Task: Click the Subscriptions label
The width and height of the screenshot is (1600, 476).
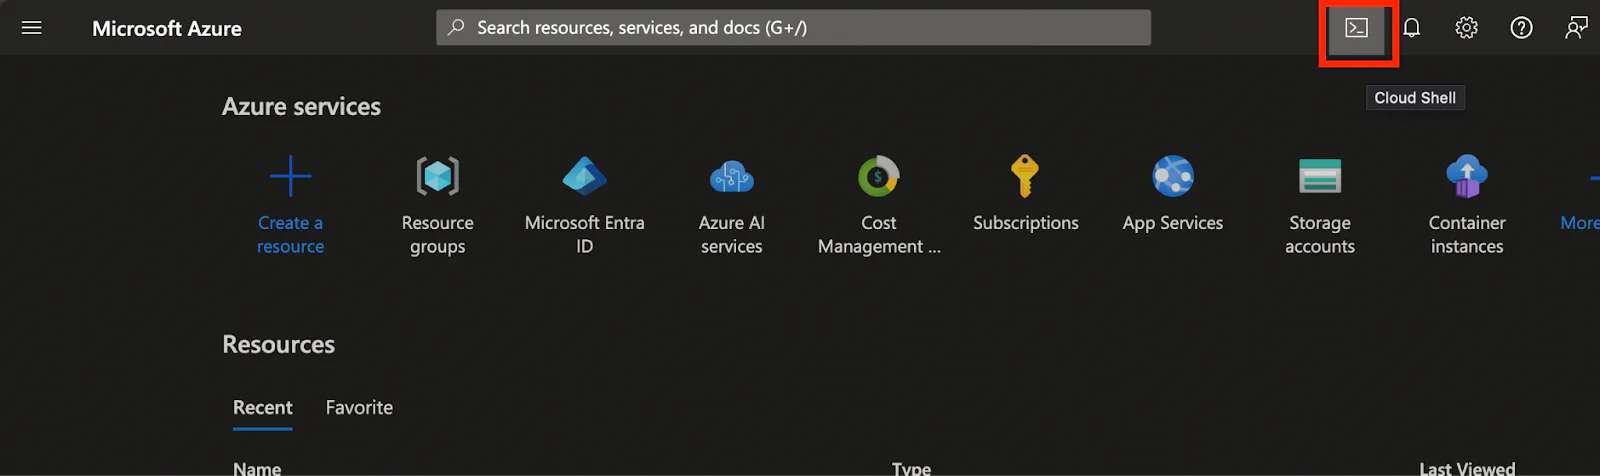Action: [1026, 223]
